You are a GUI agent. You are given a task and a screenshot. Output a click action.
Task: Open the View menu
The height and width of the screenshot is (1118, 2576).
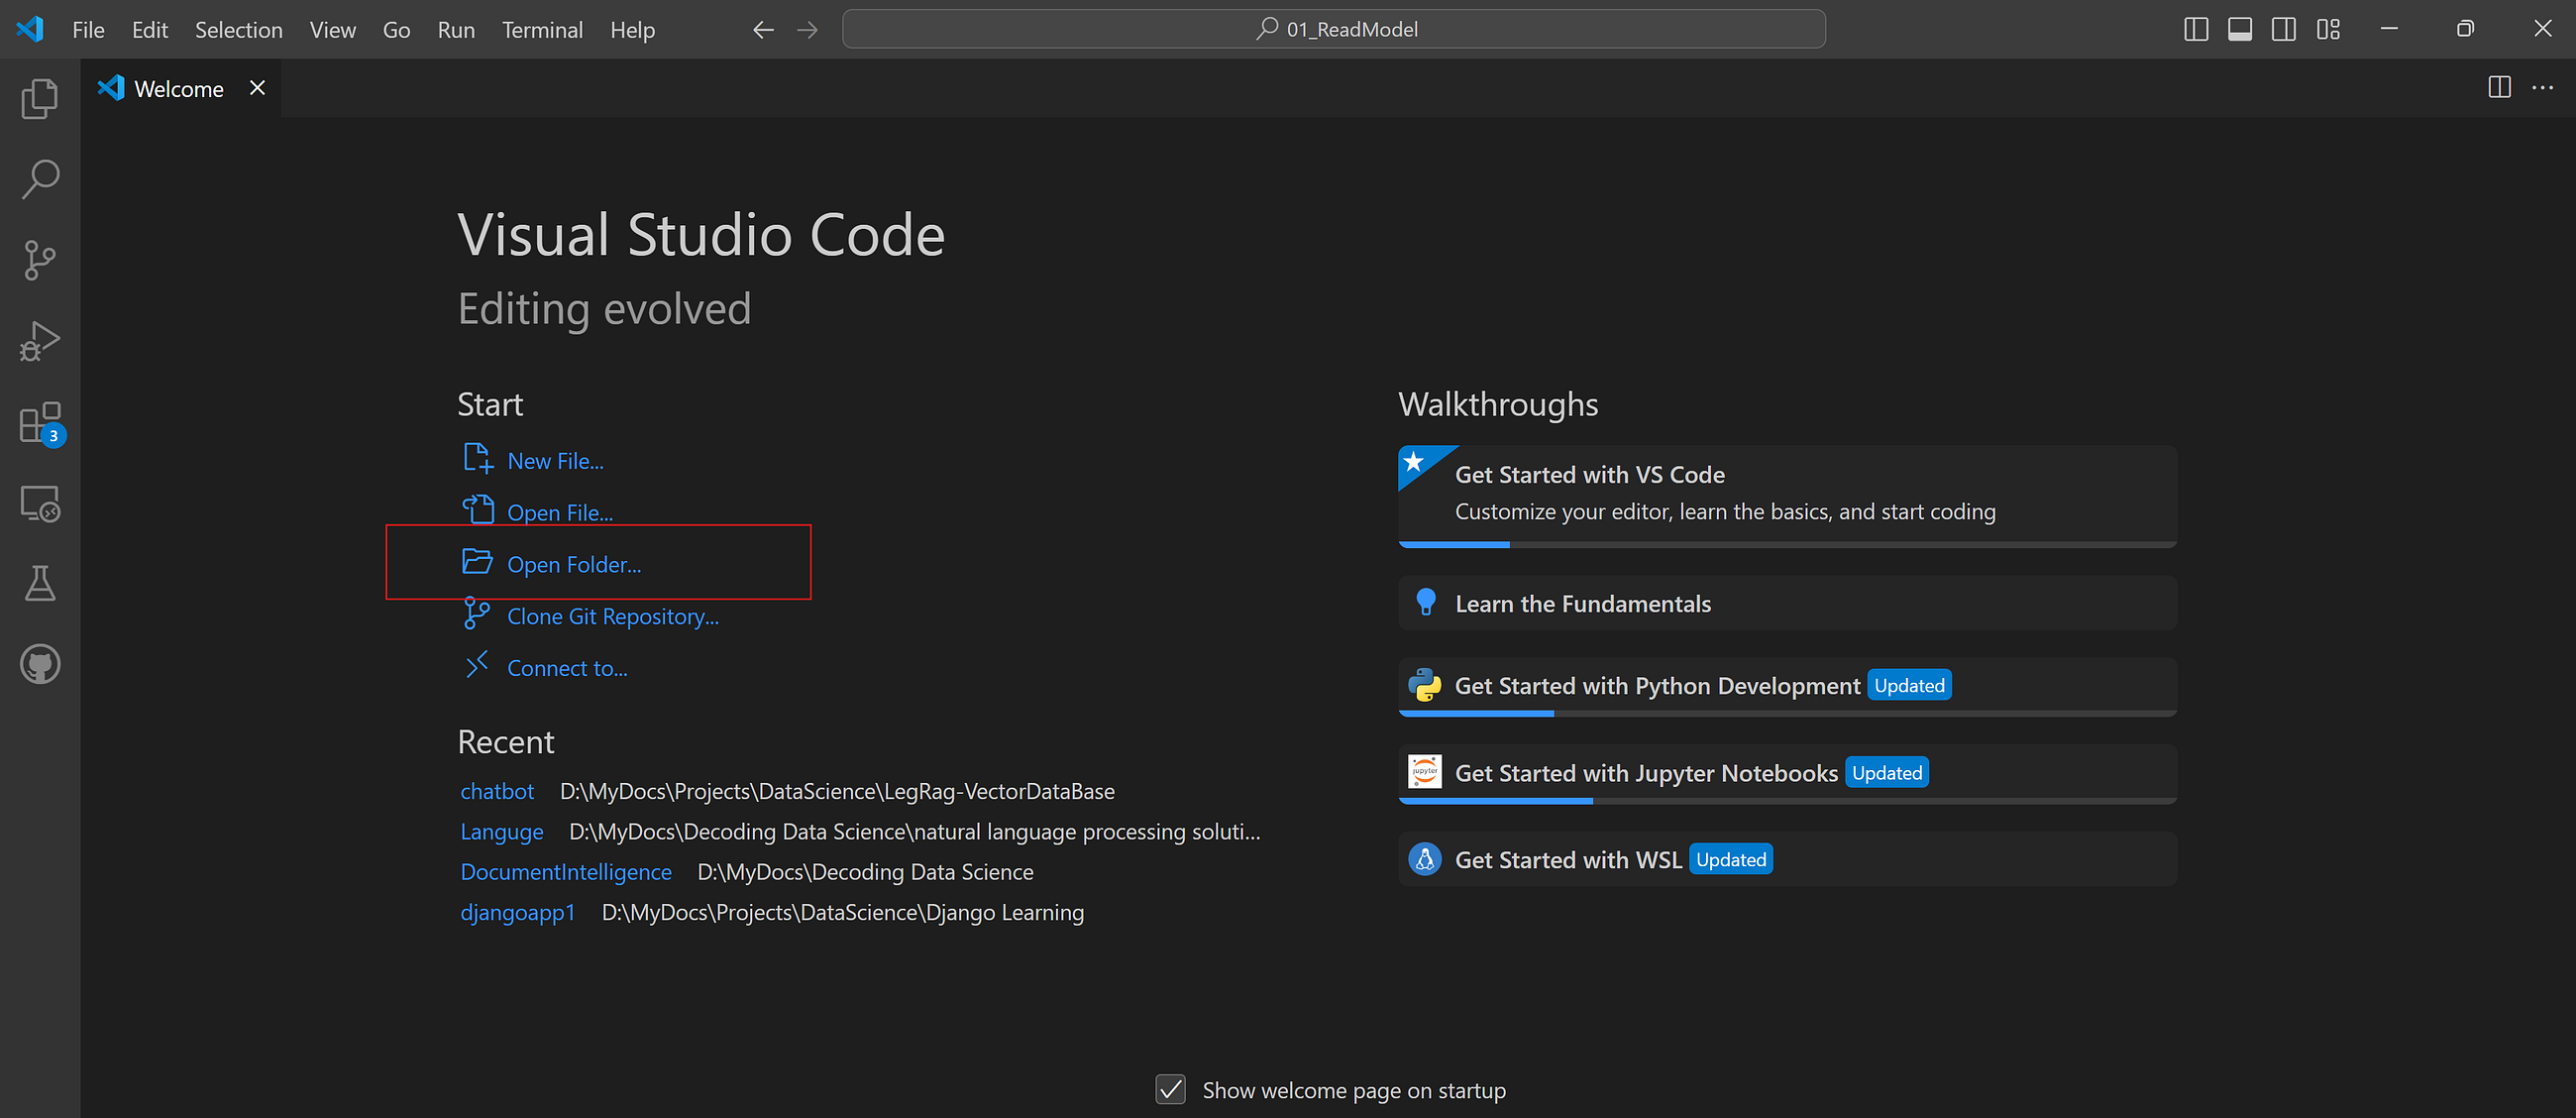tap(332, 30)
